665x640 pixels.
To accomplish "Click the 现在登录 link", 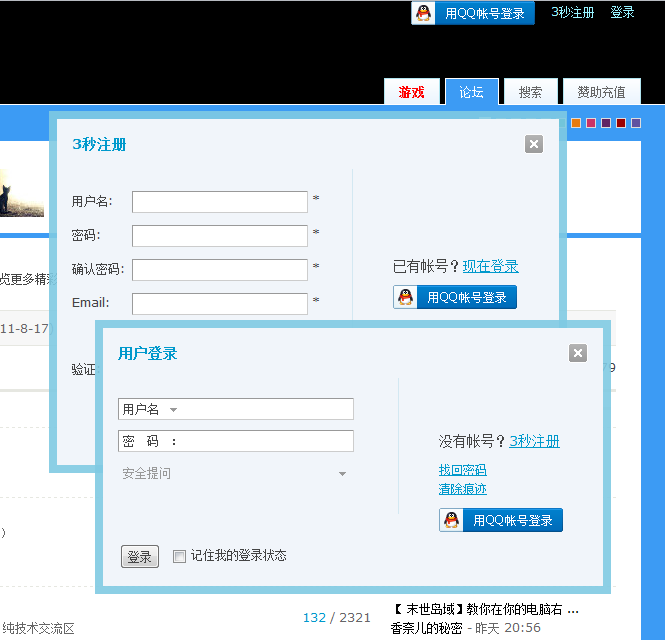I will (490, 266).
